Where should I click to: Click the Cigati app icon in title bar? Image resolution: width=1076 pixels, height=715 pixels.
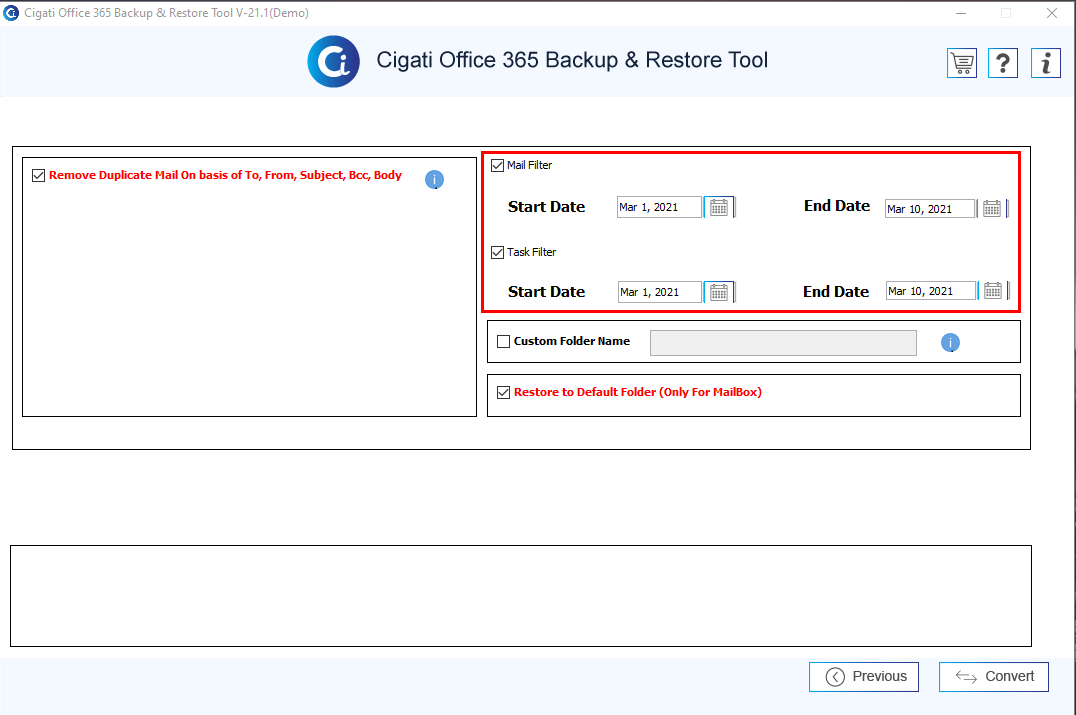pos(11,13)
